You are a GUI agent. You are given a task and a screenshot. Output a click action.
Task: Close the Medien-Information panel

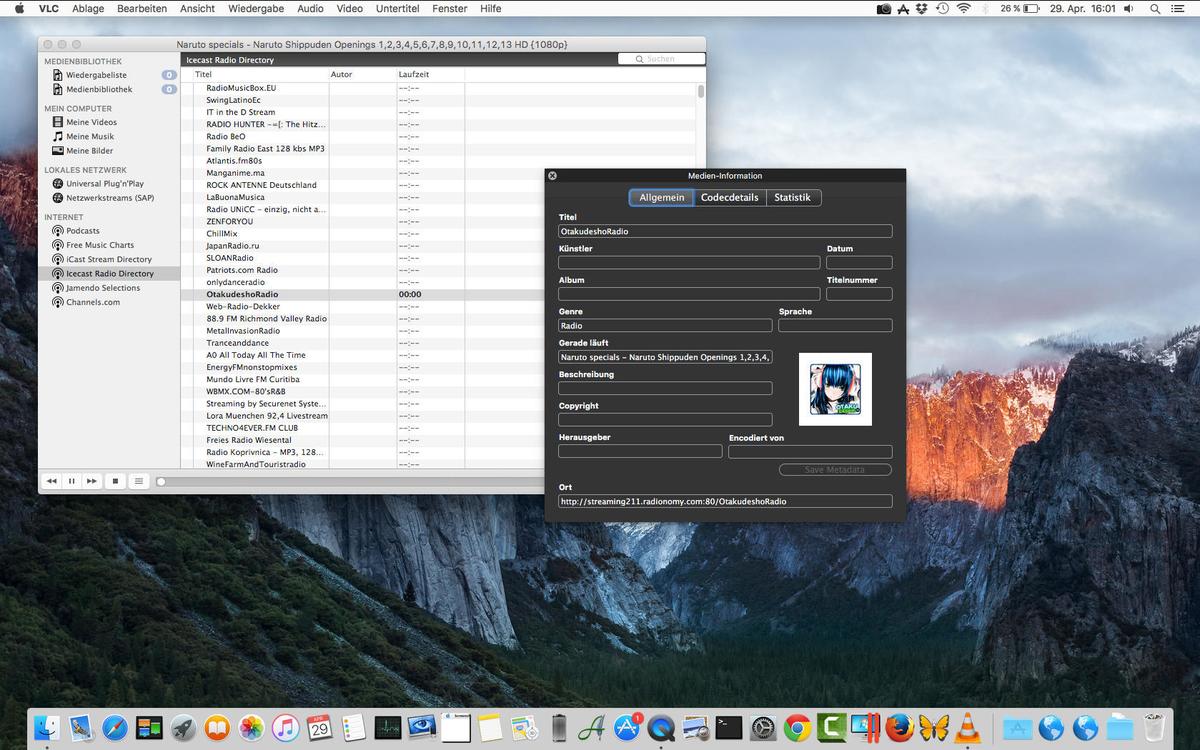[x=553, y=176]
